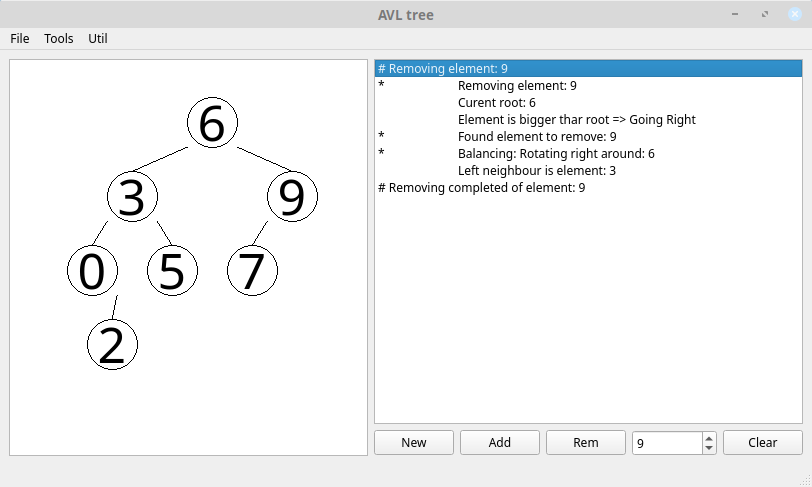Image resolution: width=812 pixels, height=487 pixels.
Task: Open the Tools menu
Action: click(x=59, y=38)
